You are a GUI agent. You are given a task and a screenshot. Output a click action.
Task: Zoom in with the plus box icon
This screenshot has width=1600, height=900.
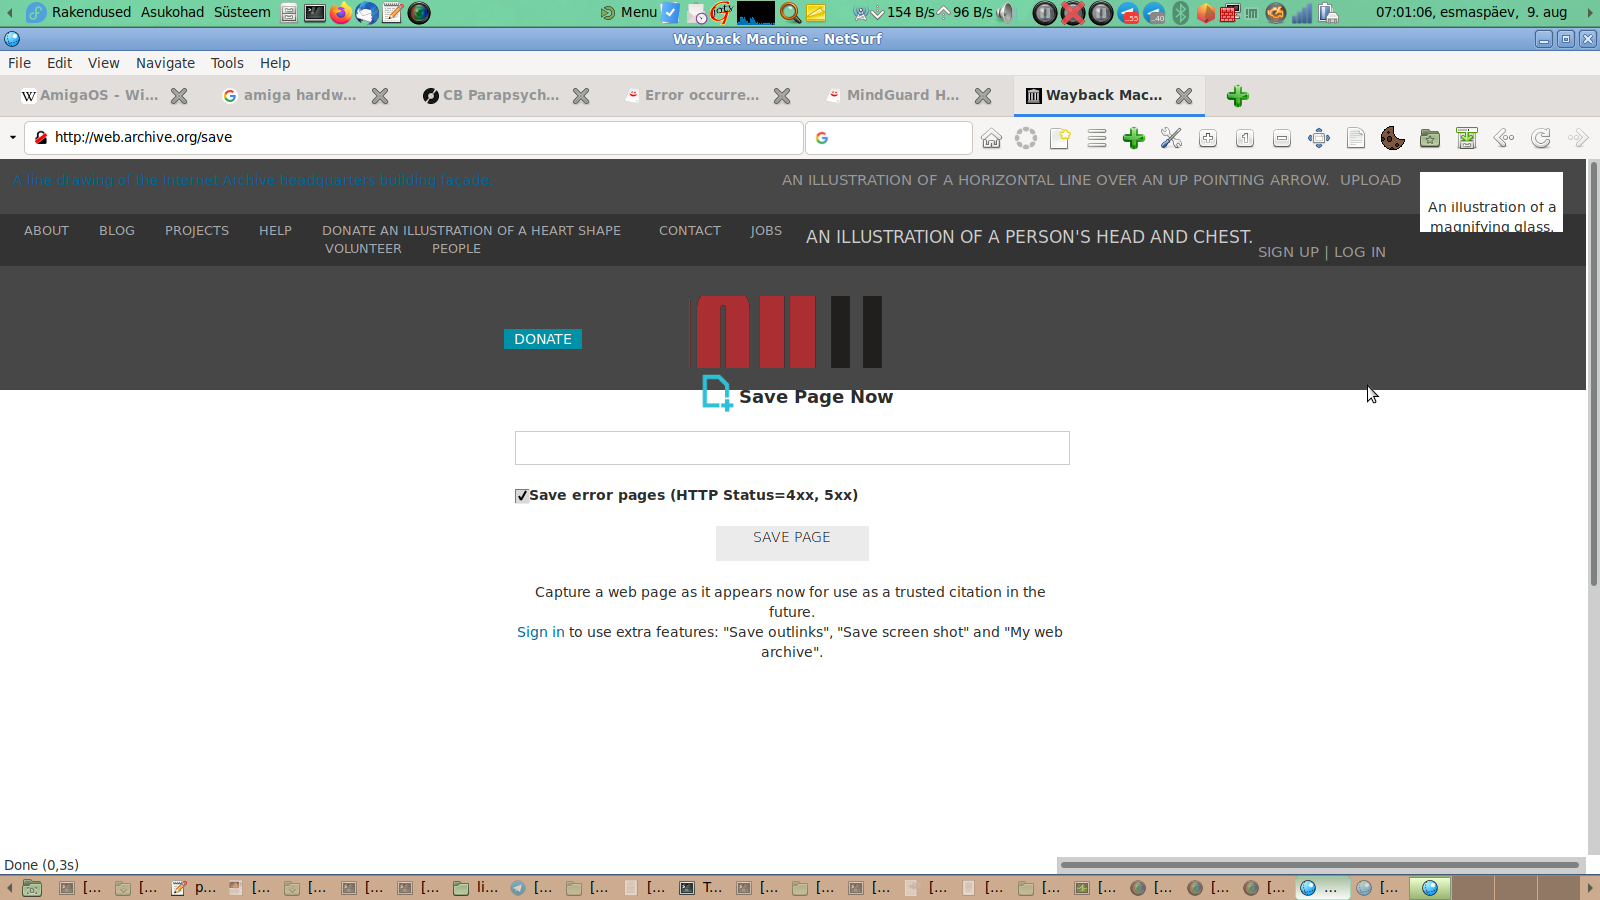coord(1208,138)
